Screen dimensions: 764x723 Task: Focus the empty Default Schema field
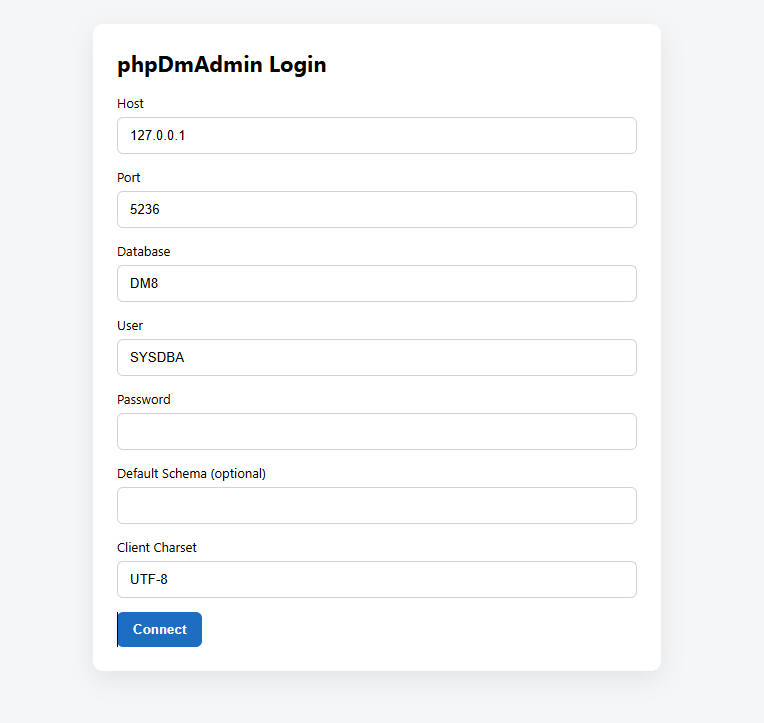click(x=376, y=506)
